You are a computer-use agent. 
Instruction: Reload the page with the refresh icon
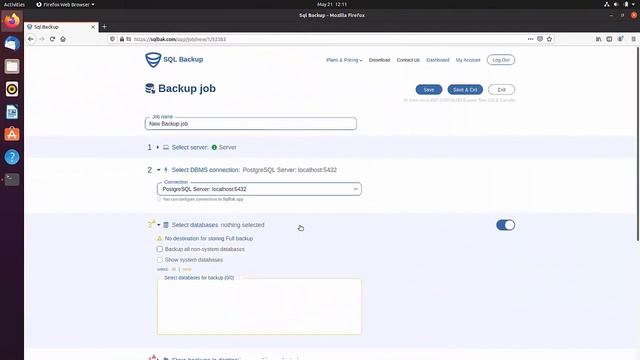point(52,39)
